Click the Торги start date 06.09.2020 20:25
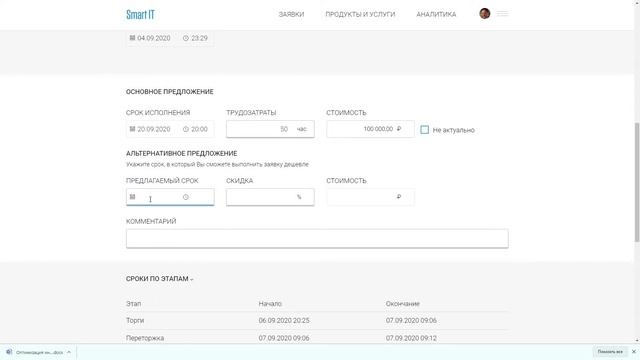The width and height of the screenshot is (640, 360). 284,320
